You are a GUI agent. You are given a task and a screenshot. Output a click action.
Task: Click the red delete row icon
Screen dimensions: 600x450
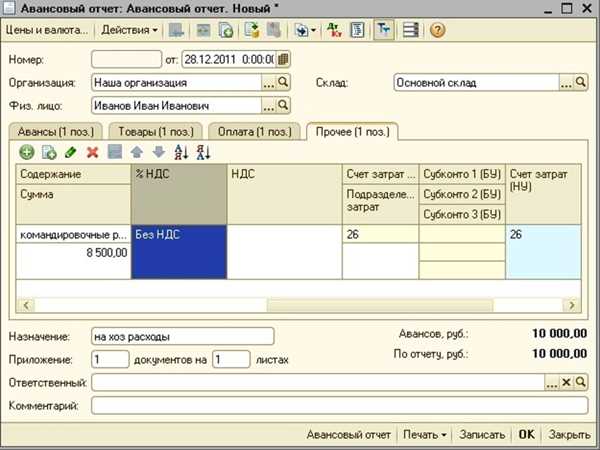93,152
